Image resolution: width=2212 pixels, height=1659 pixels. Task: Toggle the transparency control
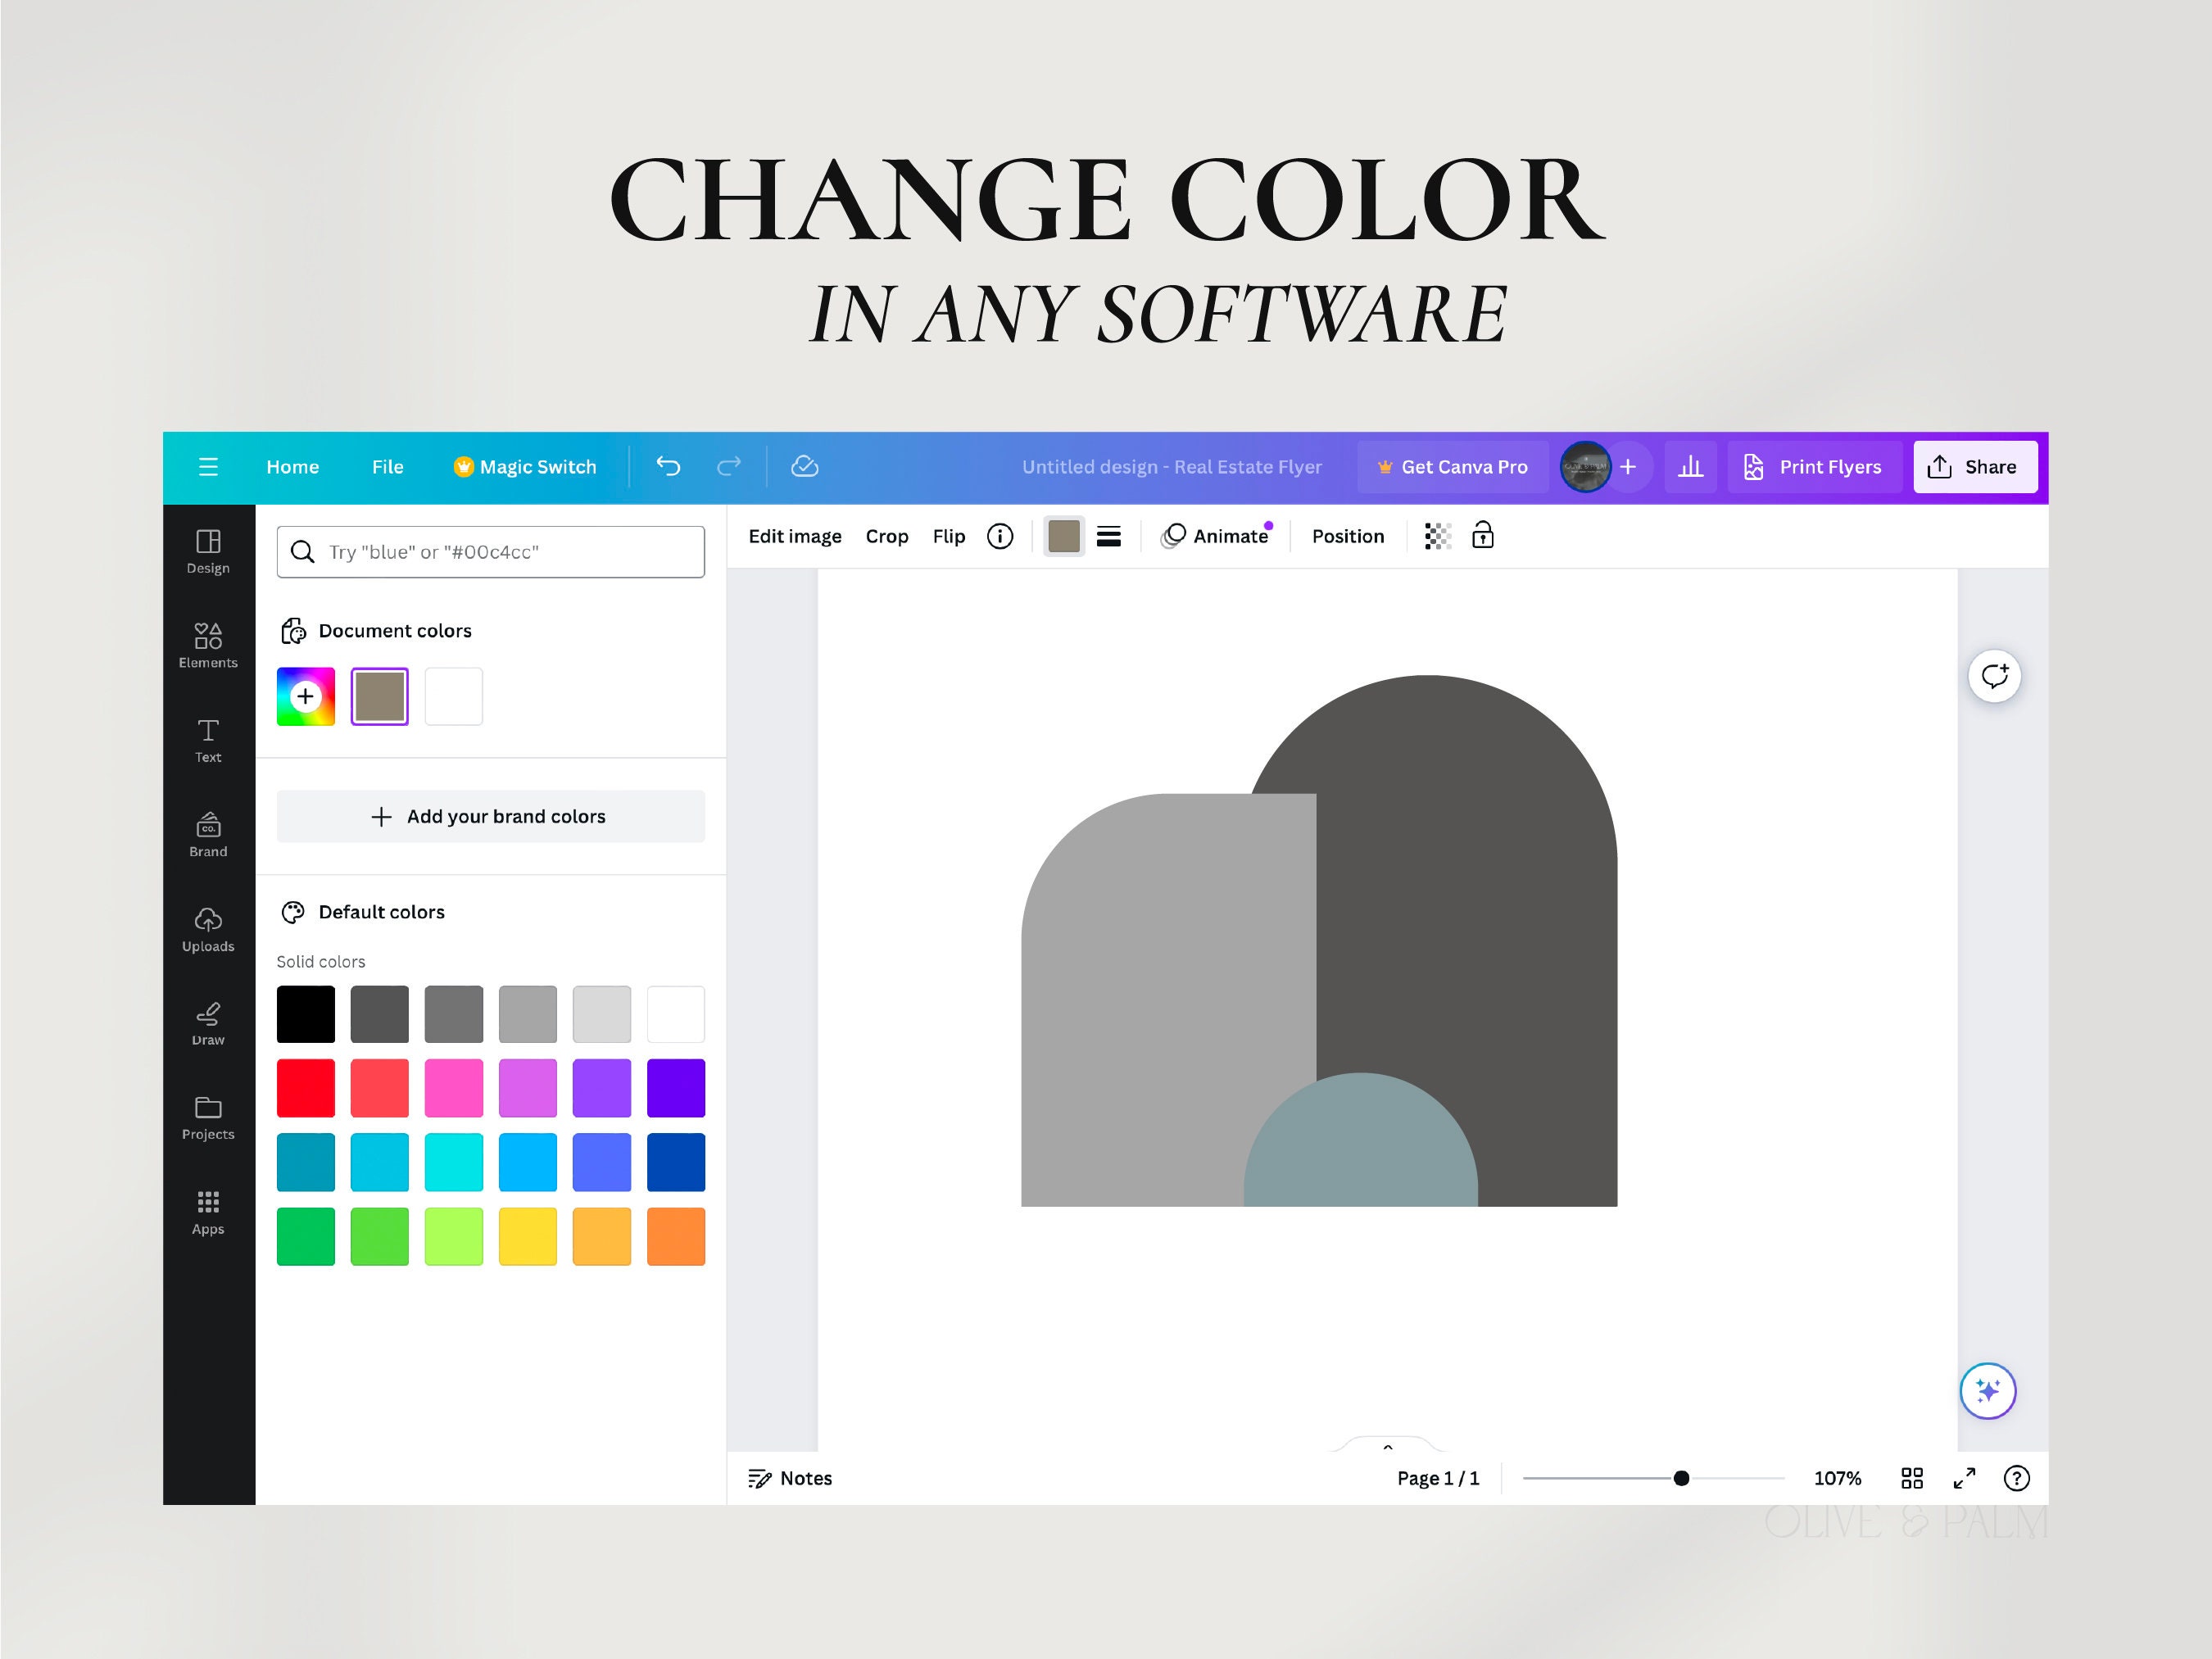(1437, 536)
